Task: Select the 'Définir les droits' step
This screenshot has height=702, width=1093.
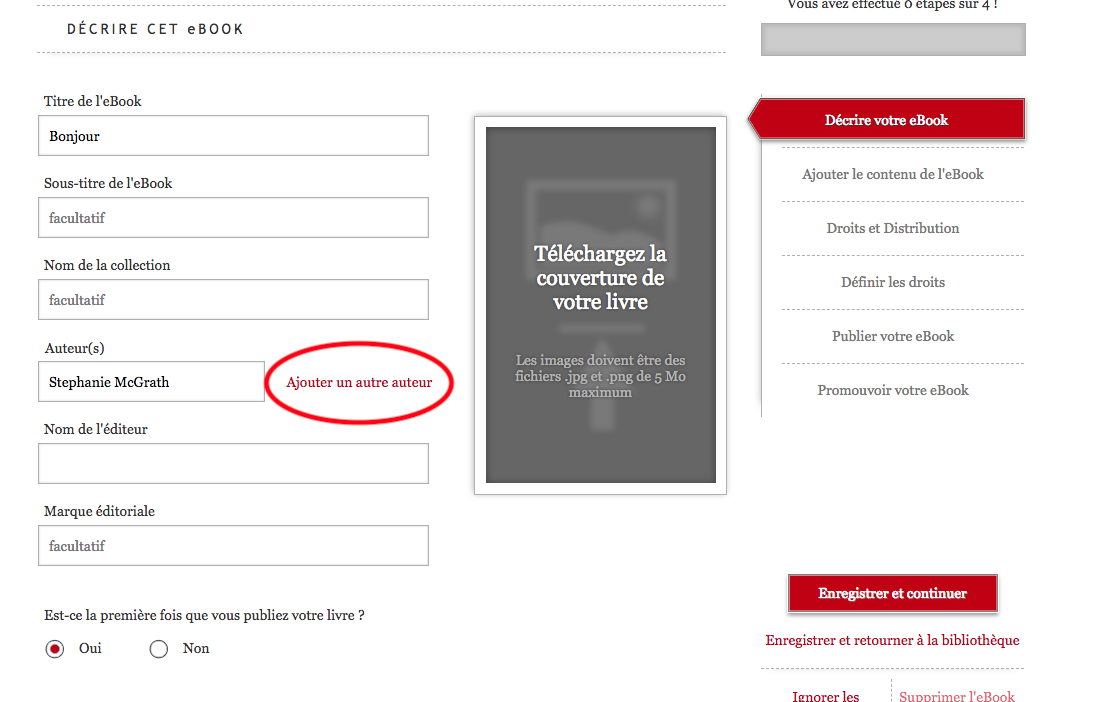Action: (x=892, y=282)
